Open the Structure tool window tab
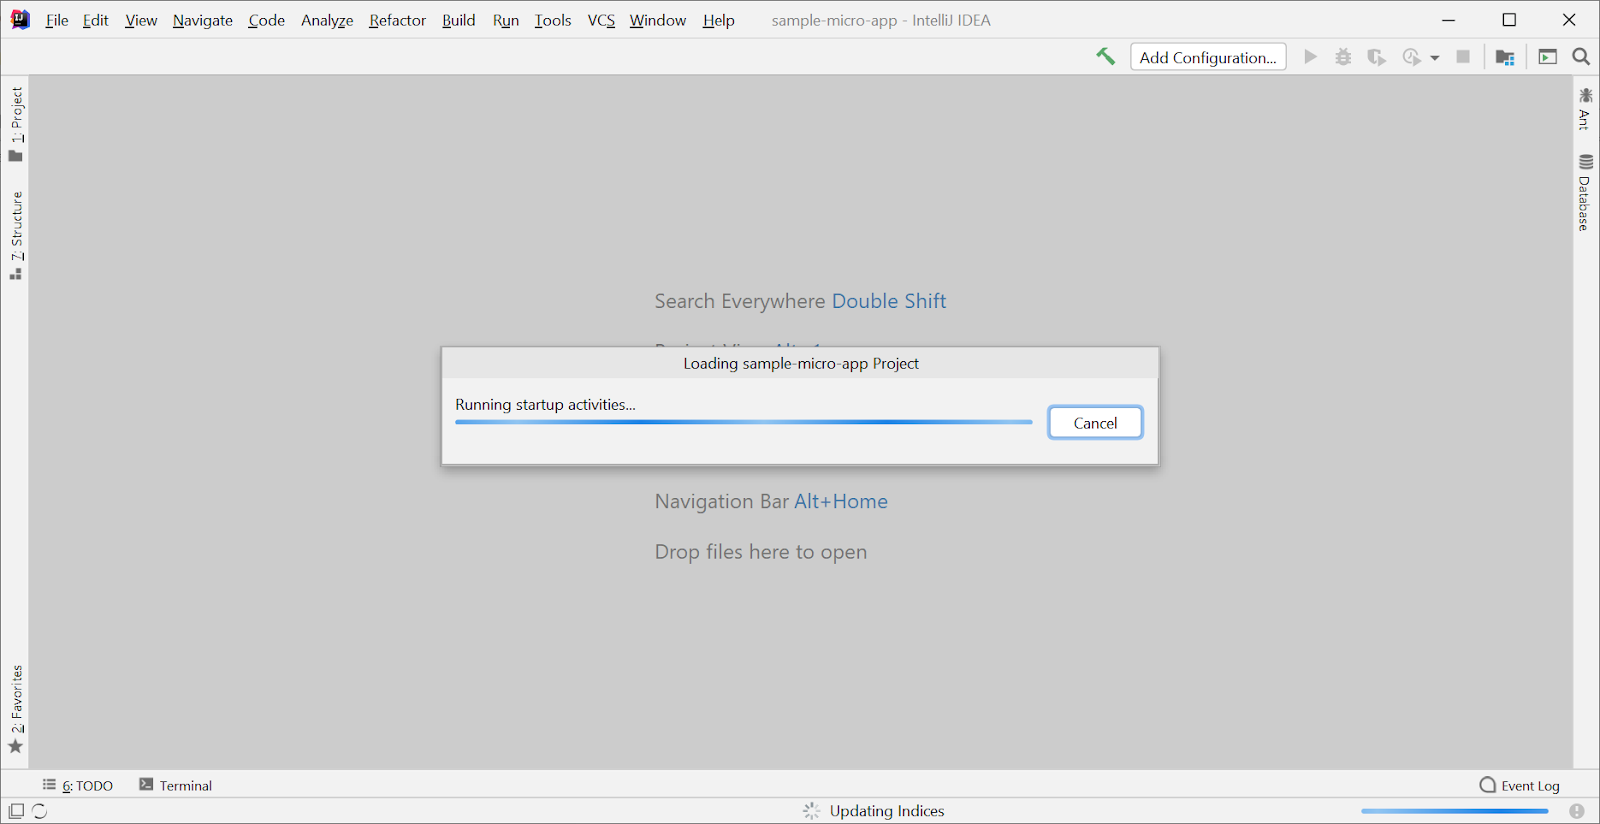 coord(16,236)
